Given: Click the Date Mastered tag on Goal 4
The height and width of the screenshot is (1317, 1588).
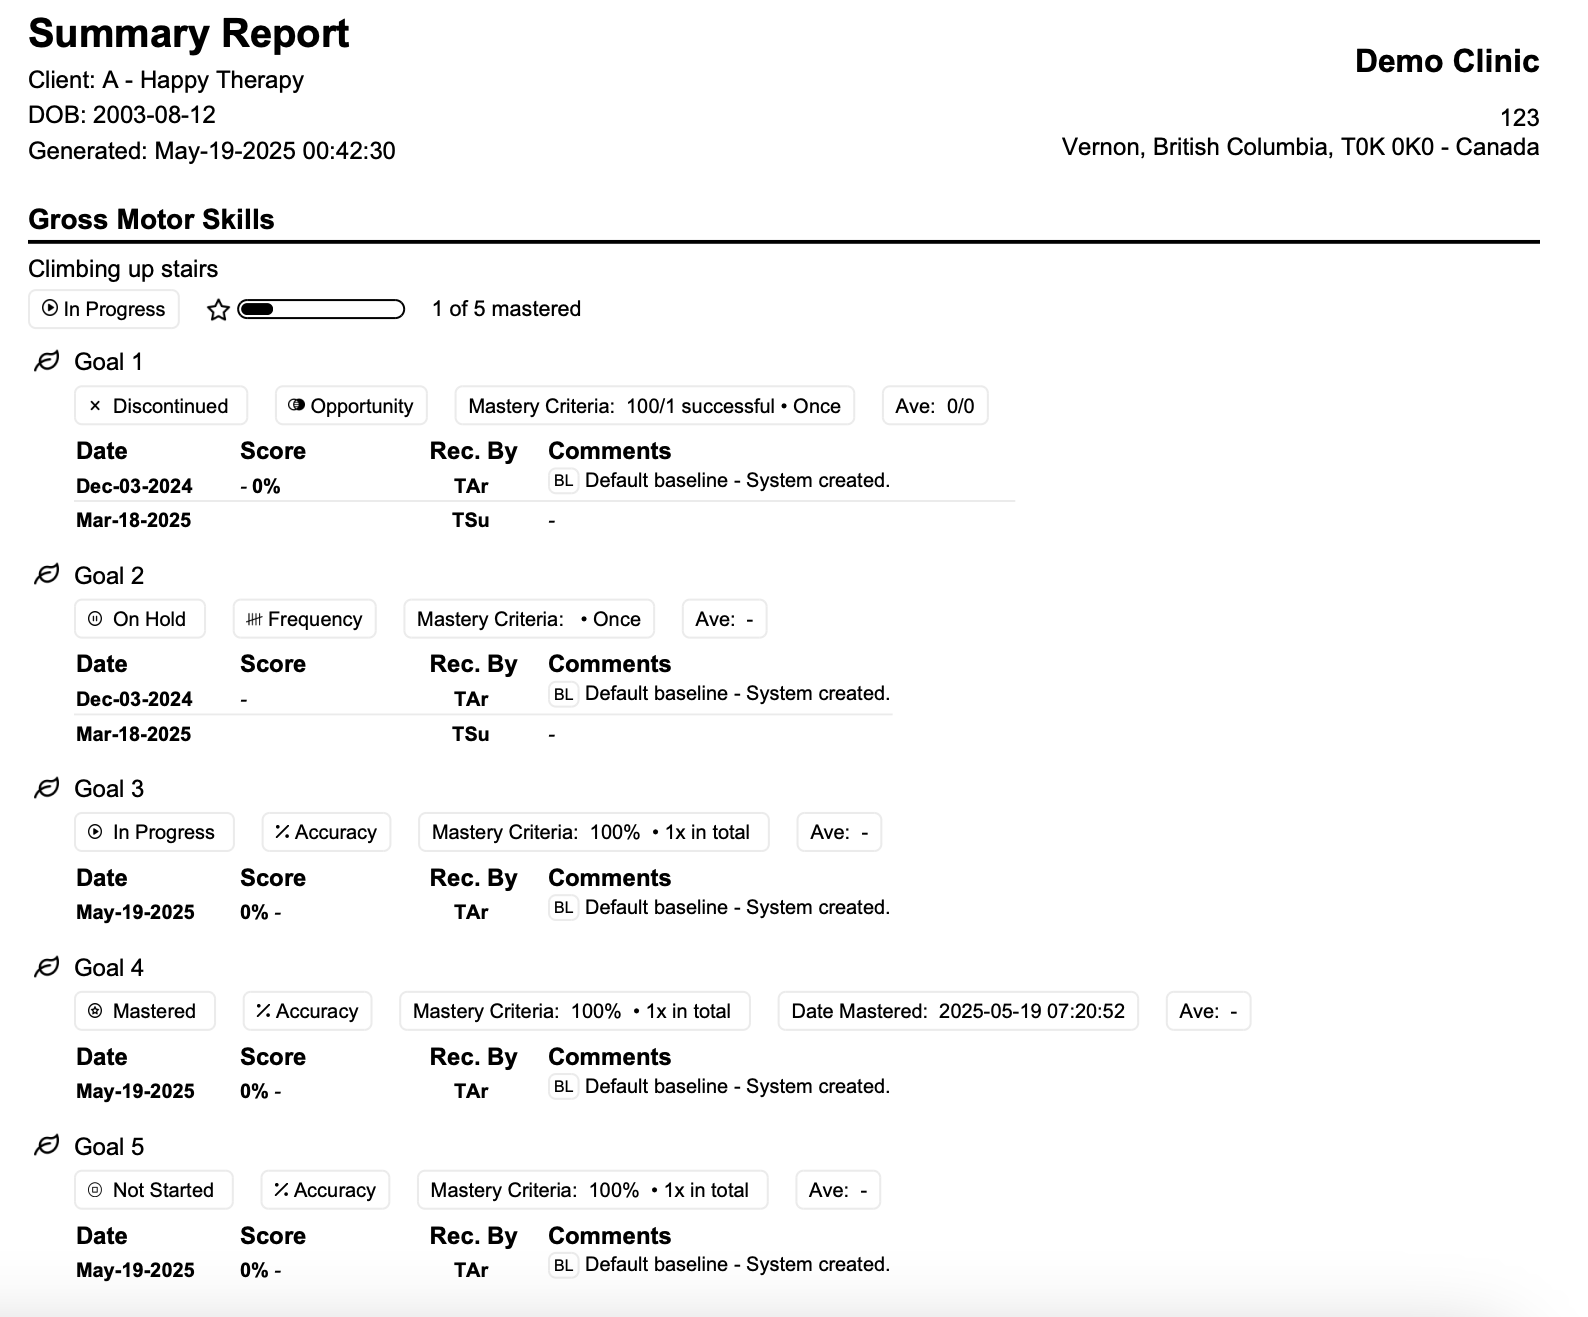Looking at the screenshot, I should point(957,1011).
